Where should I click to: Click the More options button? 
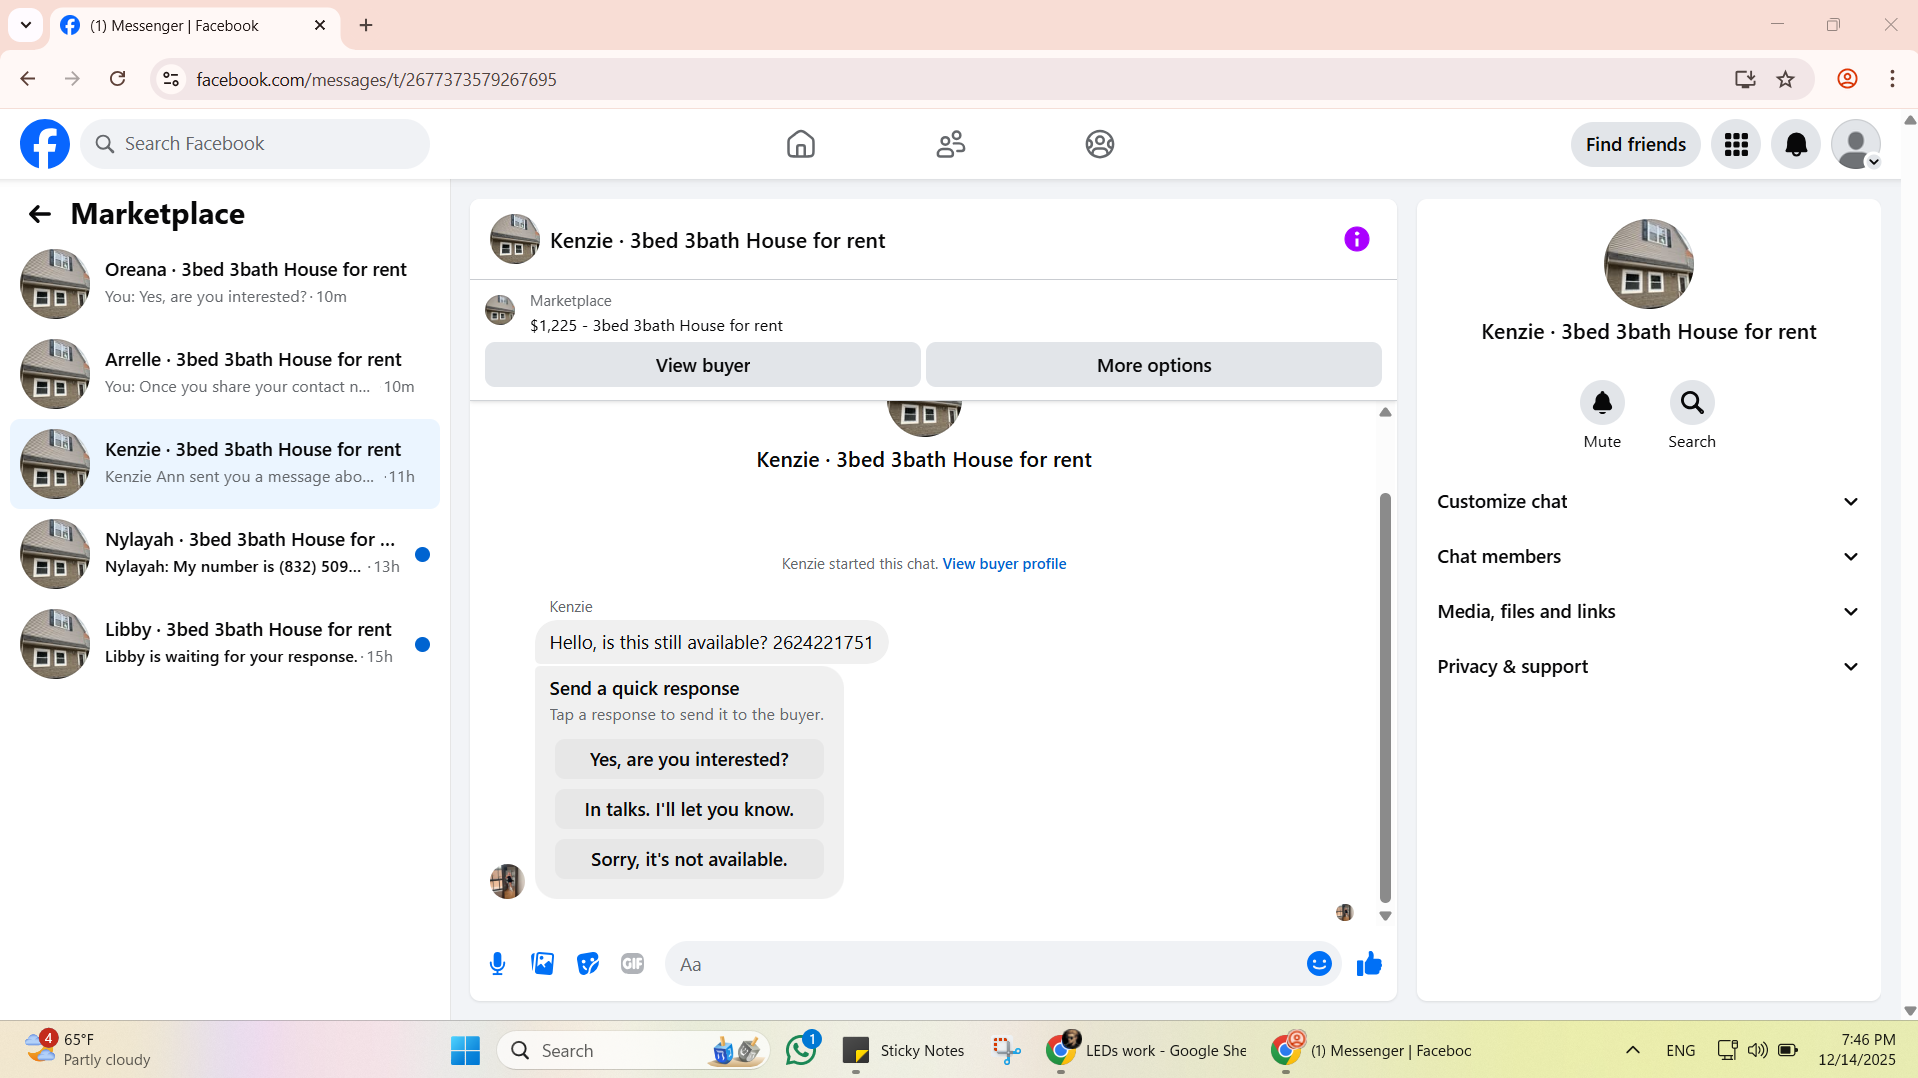[1153, 365]
